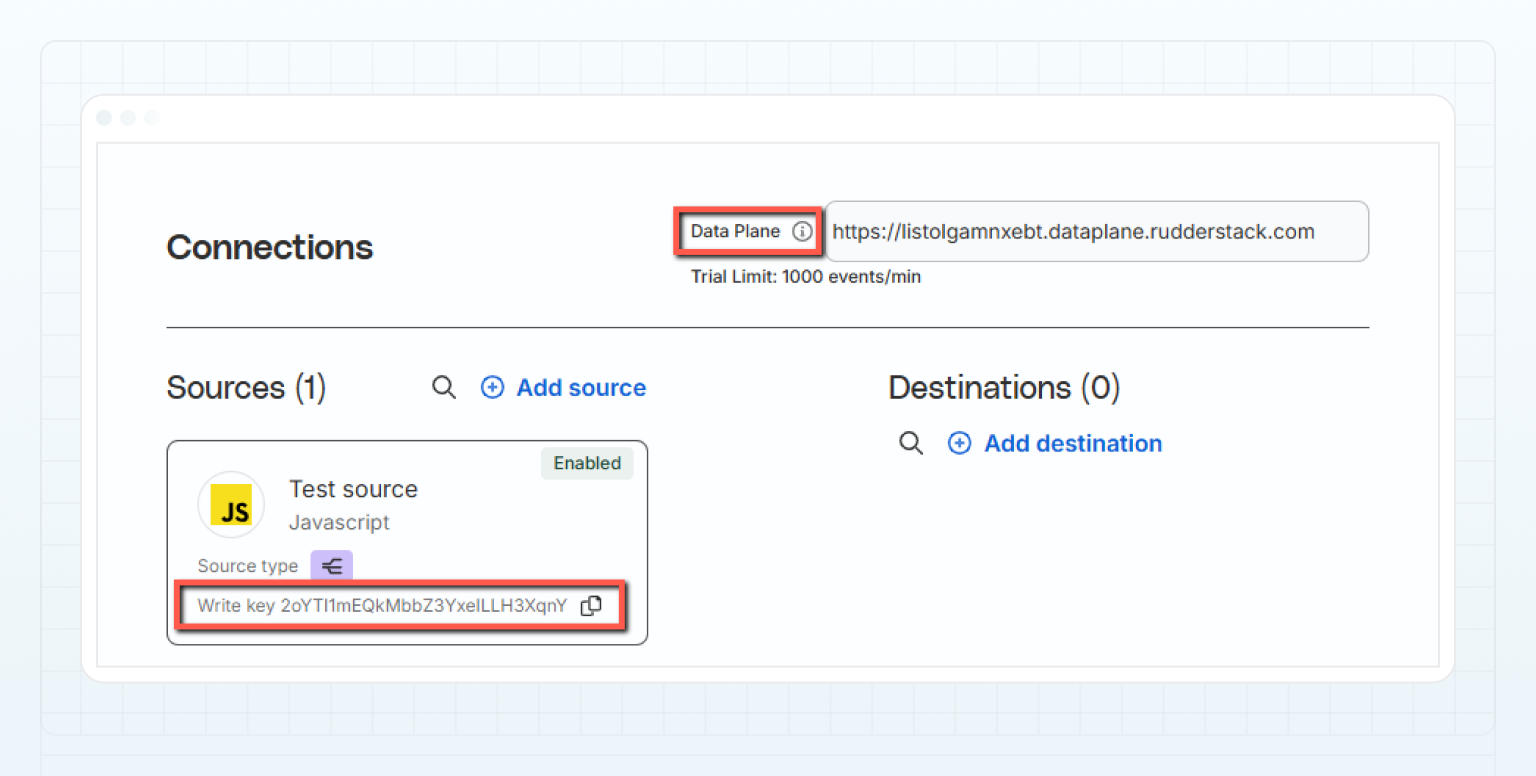This screenshot has height=776, width=1536.
Task: Click the Sources (1) heading
Action: point(246,388)
